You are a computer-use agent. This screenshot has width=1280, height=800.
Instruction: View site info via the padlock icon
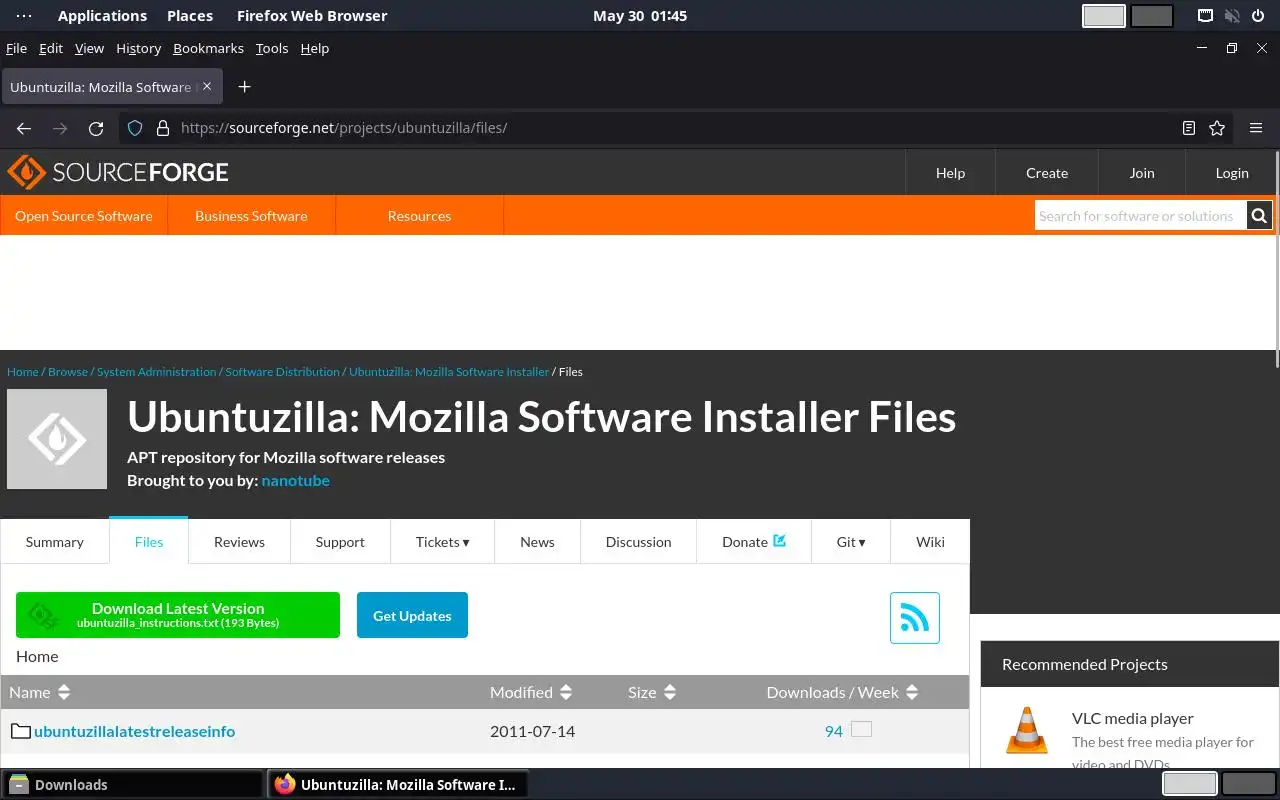coord(163,128)
